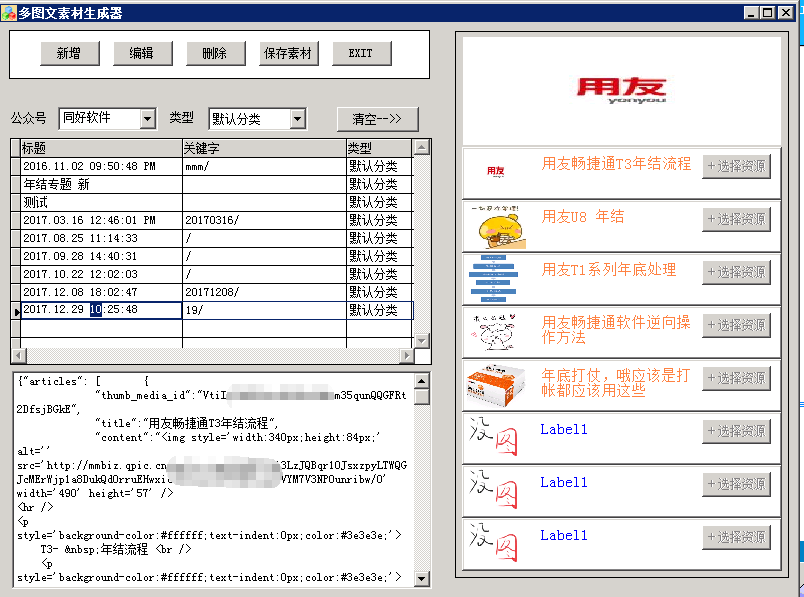Click thumbnail of 年底打仗 article

[495, 385]
